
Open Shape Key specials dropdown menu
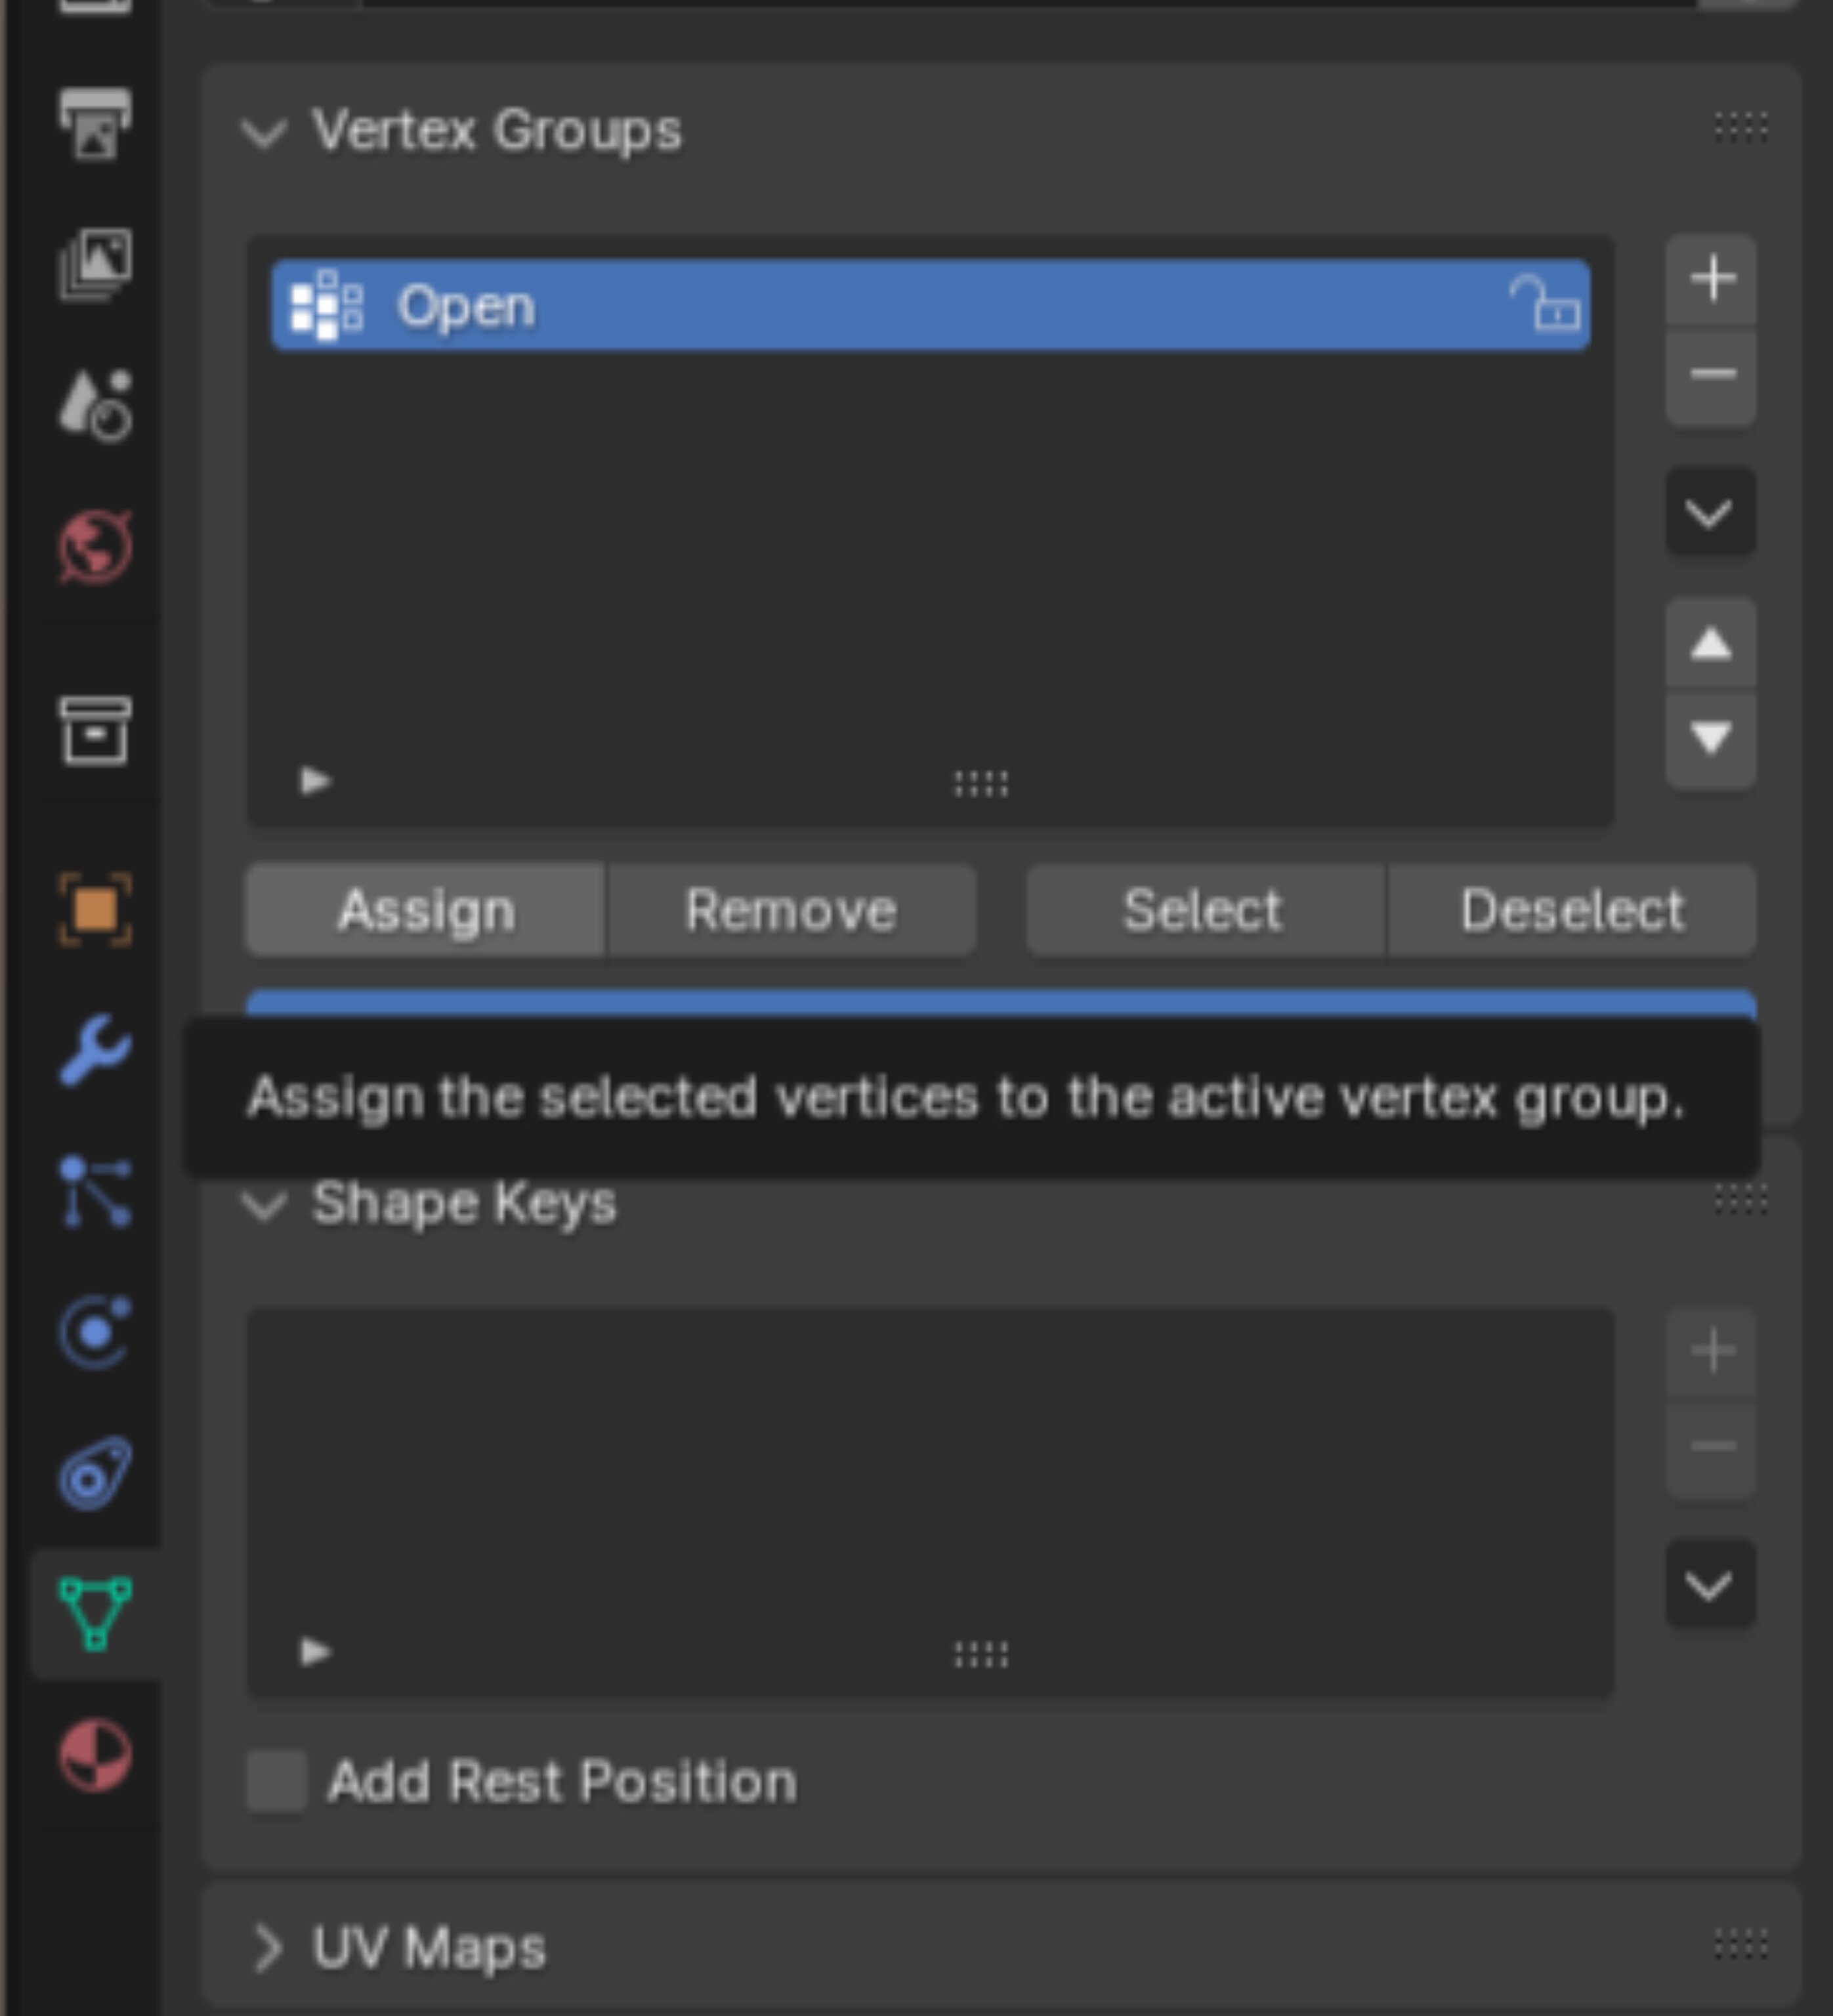point(1710,1584)
